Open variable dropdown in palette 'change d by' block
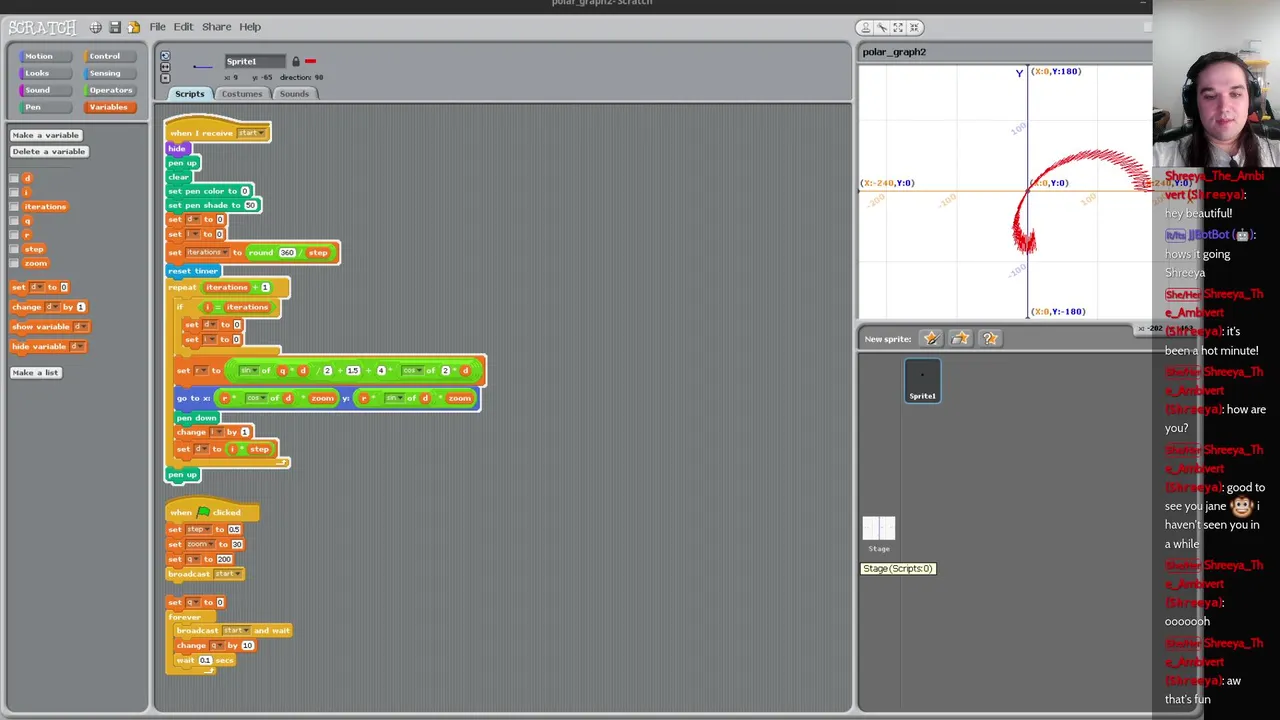The image size is (1280, 720). (x=51, y=307)
